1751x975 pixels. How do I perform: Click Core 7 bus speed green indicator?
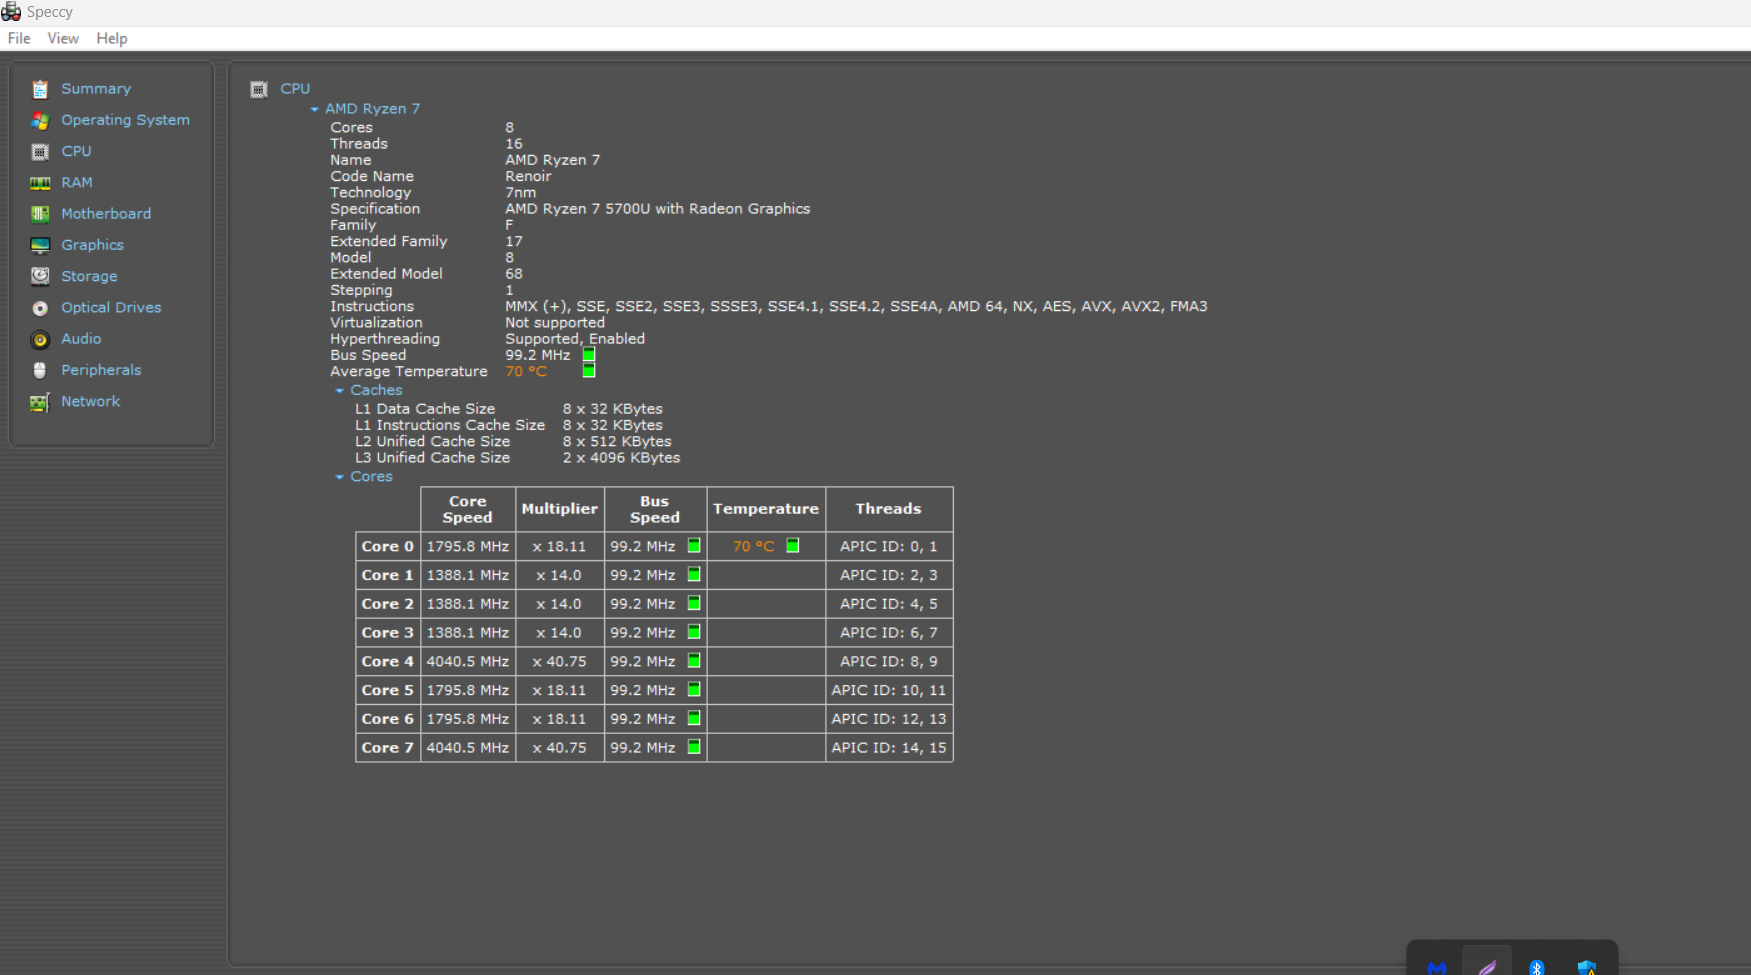point(694,748)
